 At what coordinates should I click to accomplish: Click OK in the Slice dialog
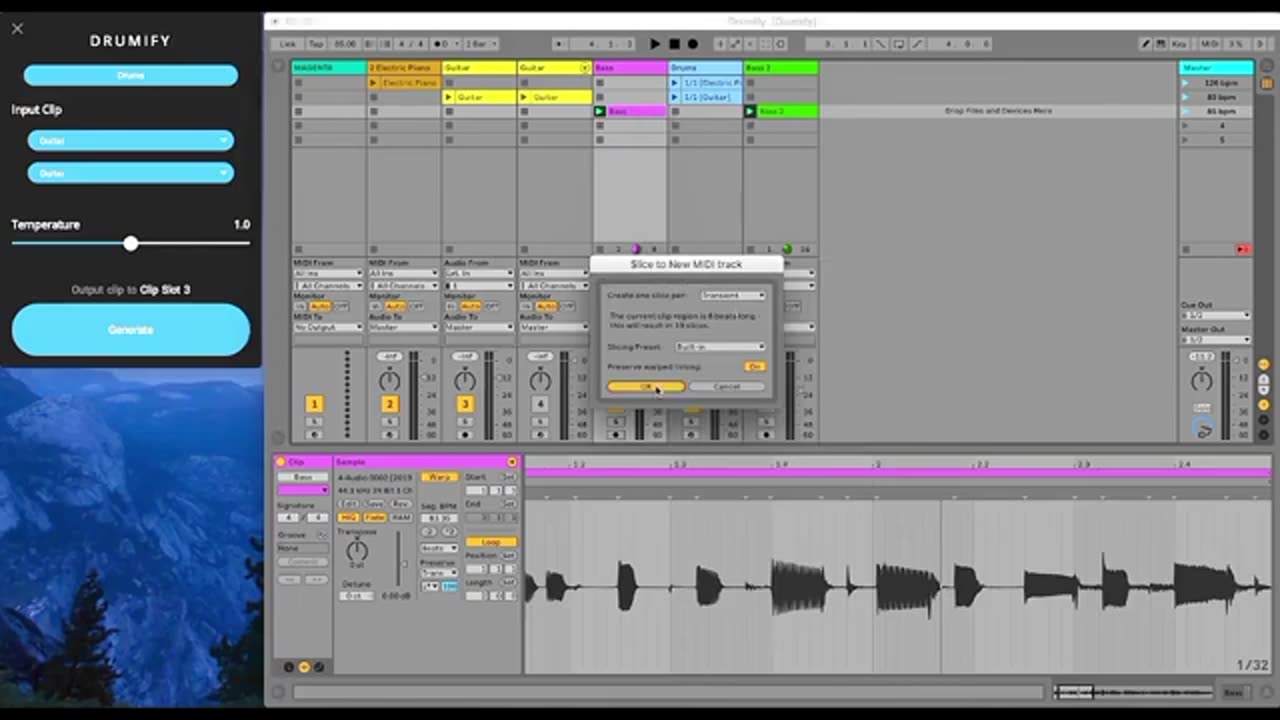point(646,387)
